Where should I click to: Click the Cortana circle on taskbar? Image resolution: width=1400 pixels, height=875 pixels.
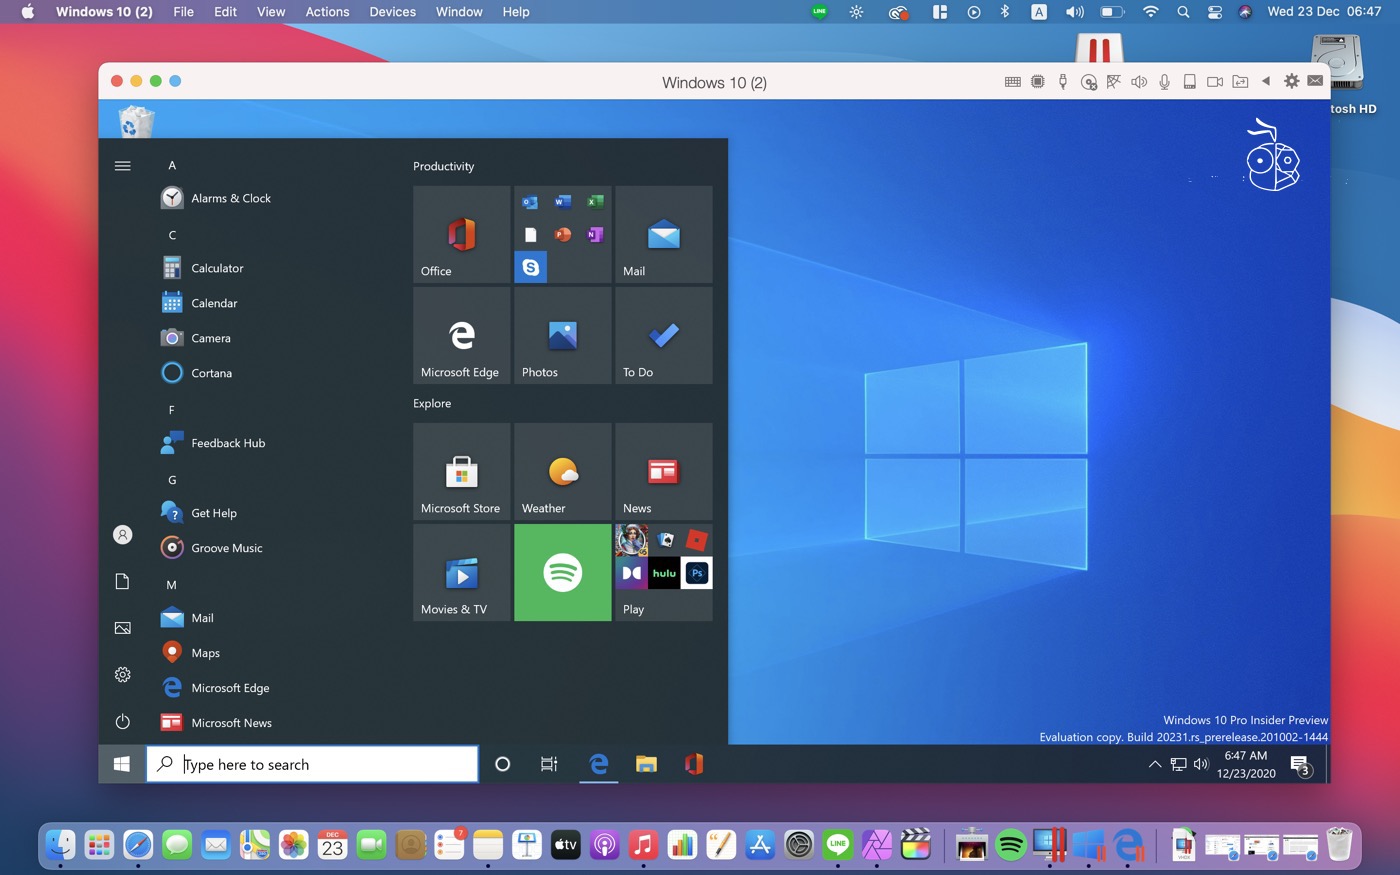(503, 764)
